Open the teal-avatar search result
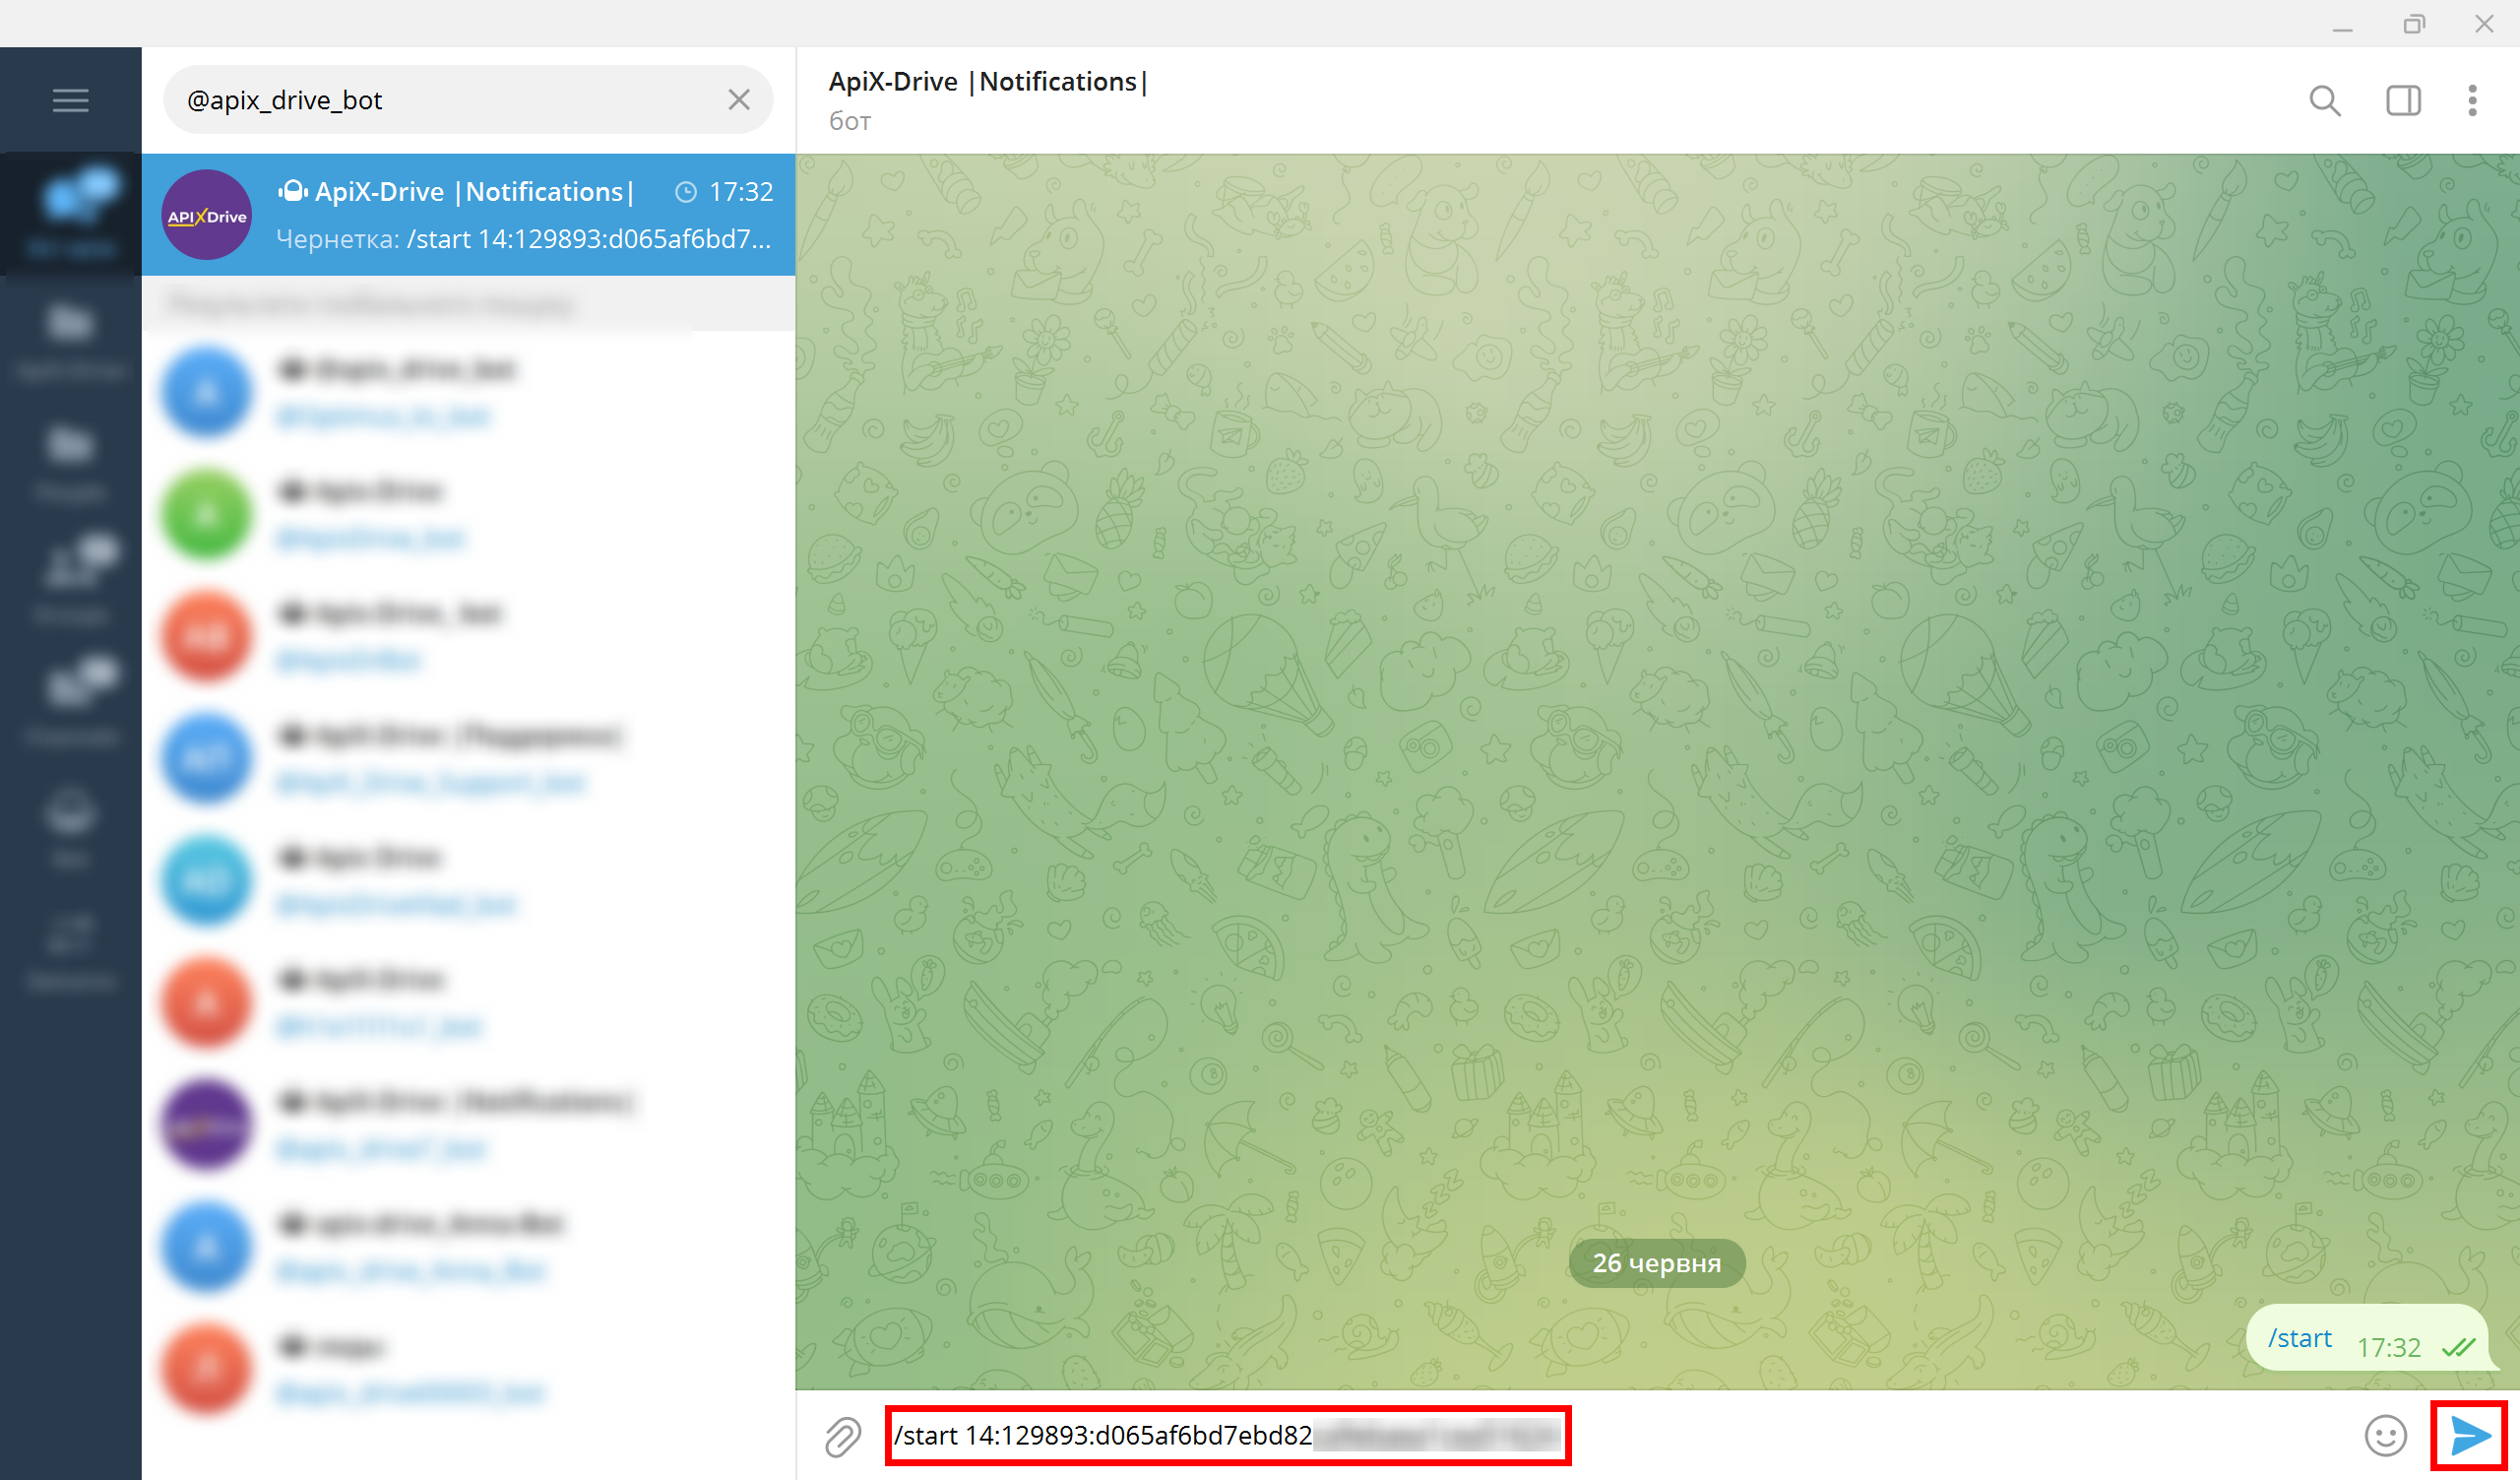2520x1480 pixels. coord(468,880)
